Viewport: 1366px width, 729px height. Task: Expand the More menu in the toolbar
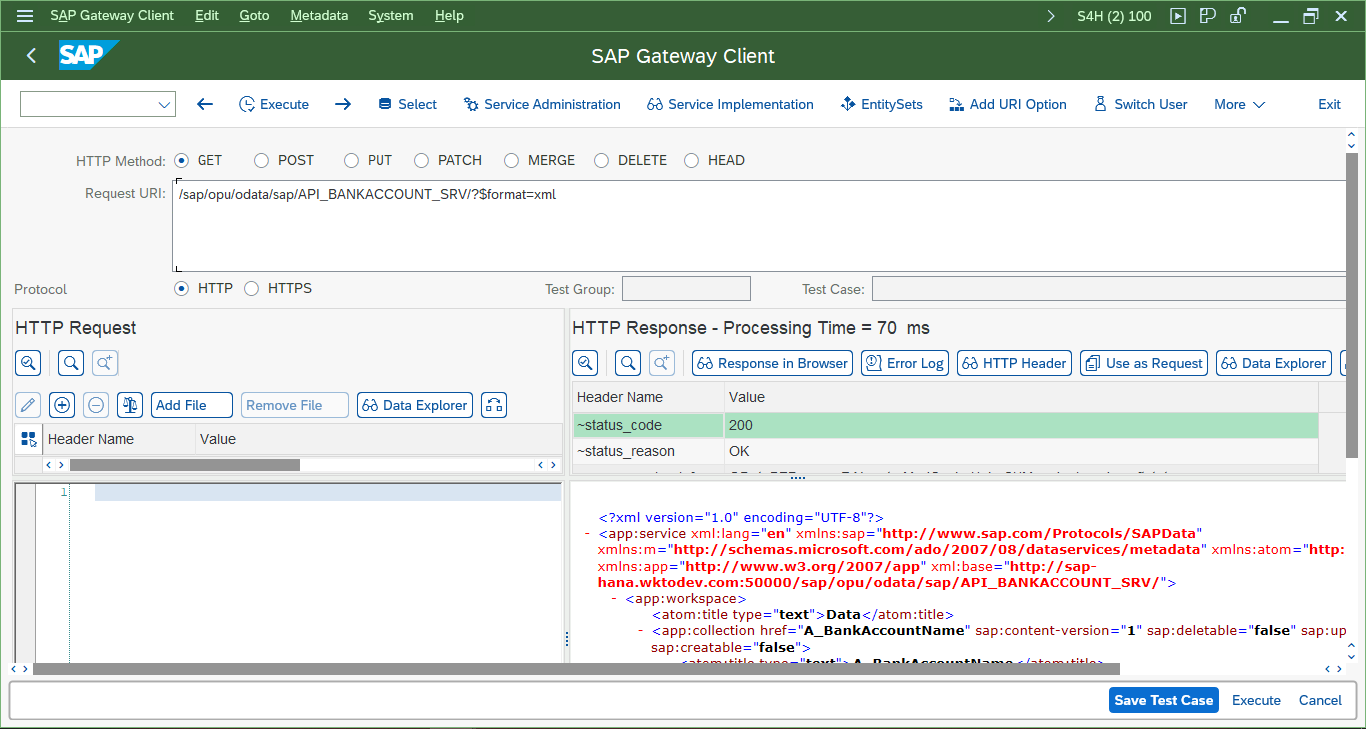(x=1238, y=103)
